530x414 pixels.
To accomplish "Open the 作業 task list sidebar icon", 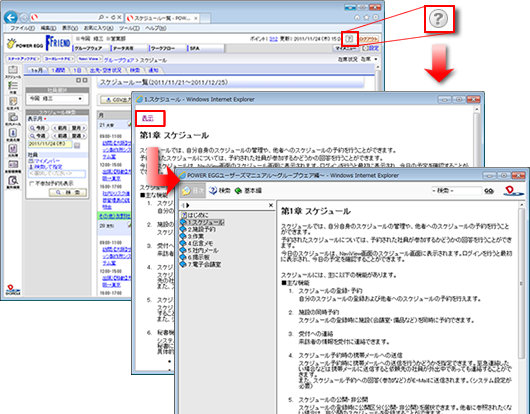I will tap(13, 87).
